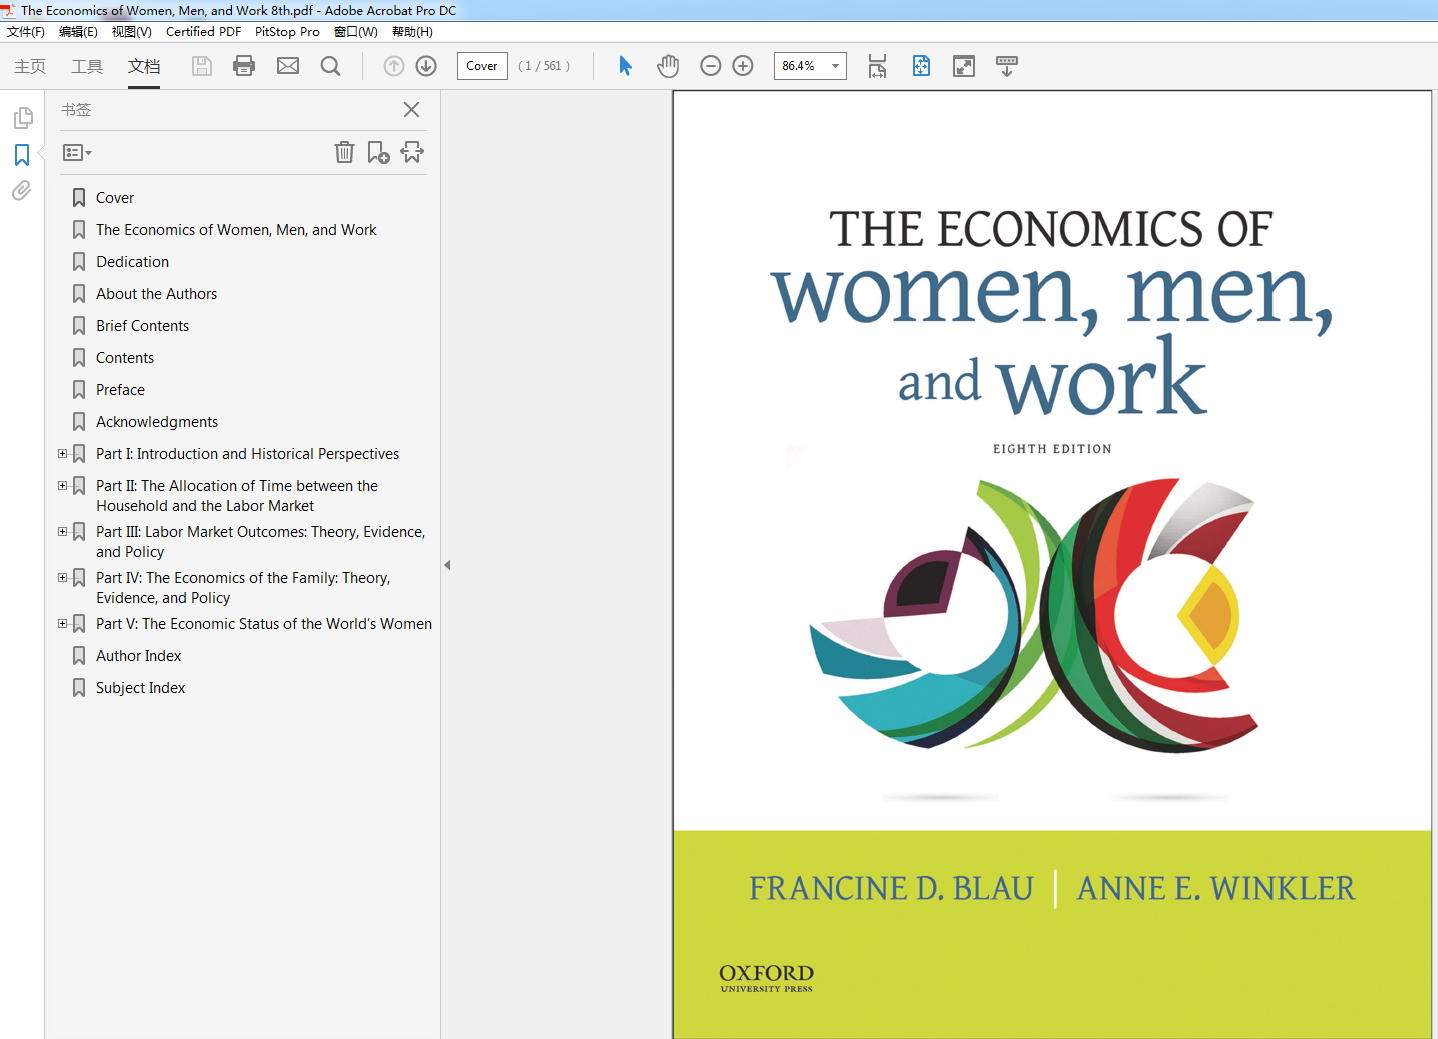The width and height of the screenshot is (1438, 1039).
Task: Go to previous page arrow
Action: coord(394,66)
